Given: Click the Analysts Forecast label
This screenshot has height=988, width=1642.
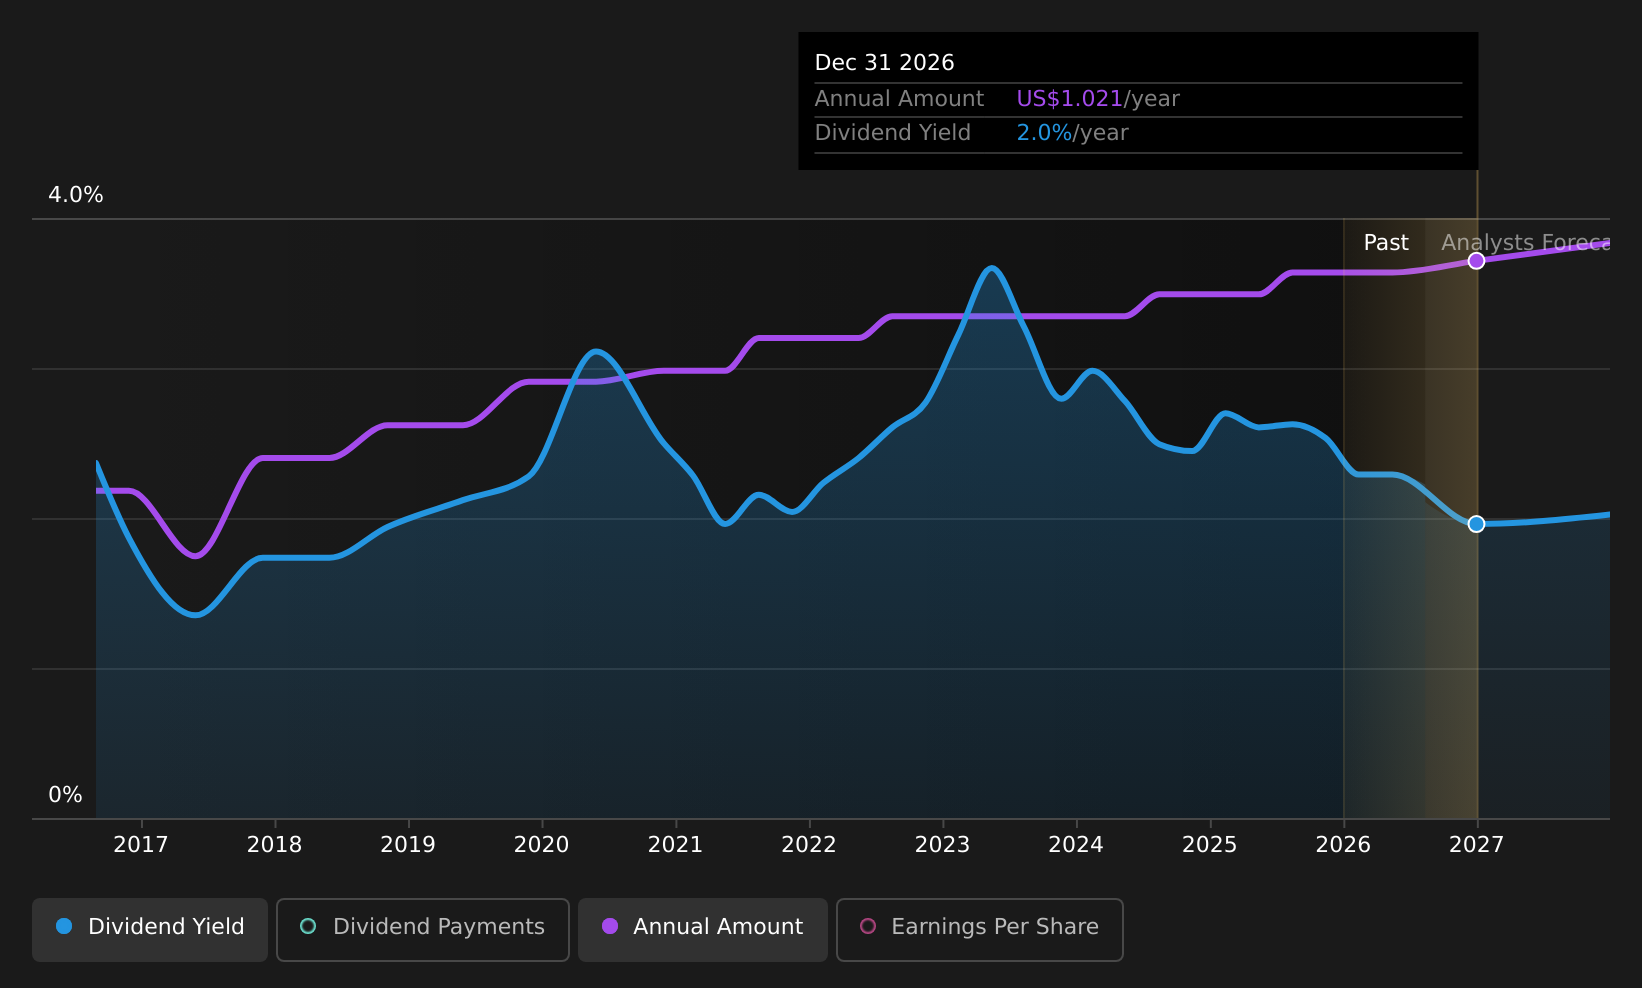Looking at the screenshot, I should point(1525,243).
